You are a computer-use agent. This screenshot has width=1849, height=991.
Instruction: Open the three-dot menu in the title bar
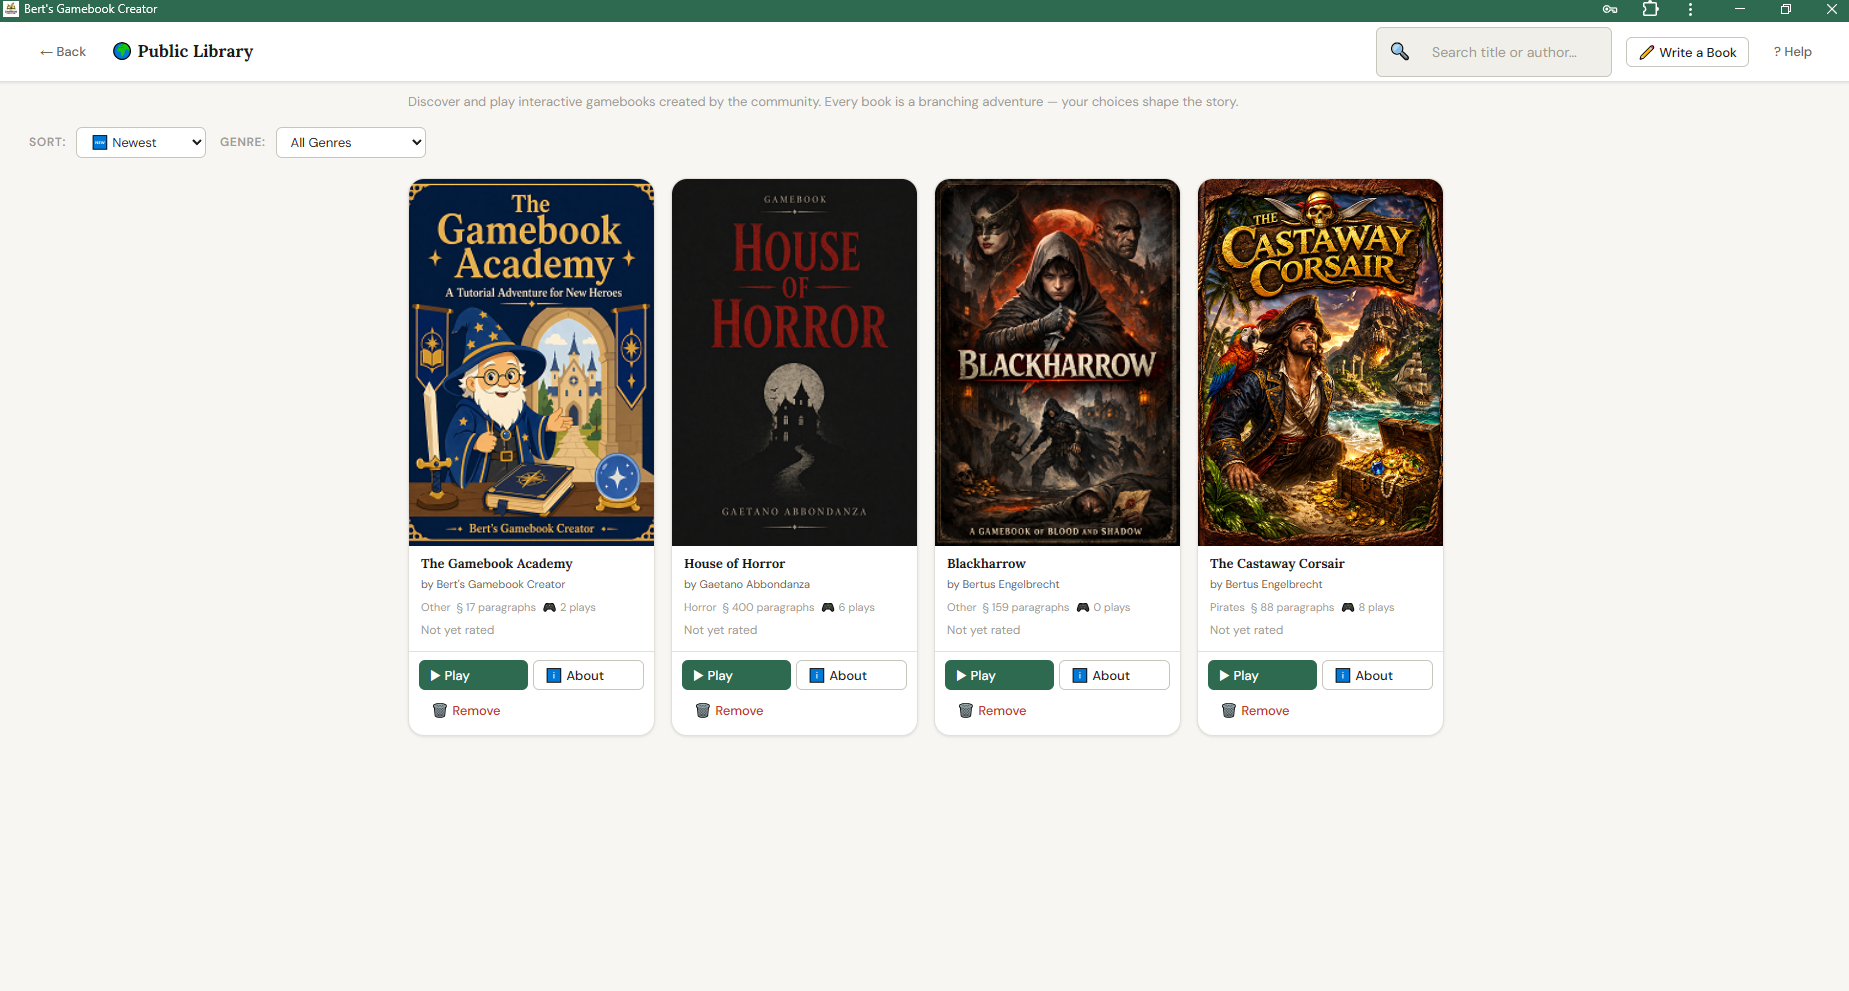pyautogui.click(x=1690, y=9)
